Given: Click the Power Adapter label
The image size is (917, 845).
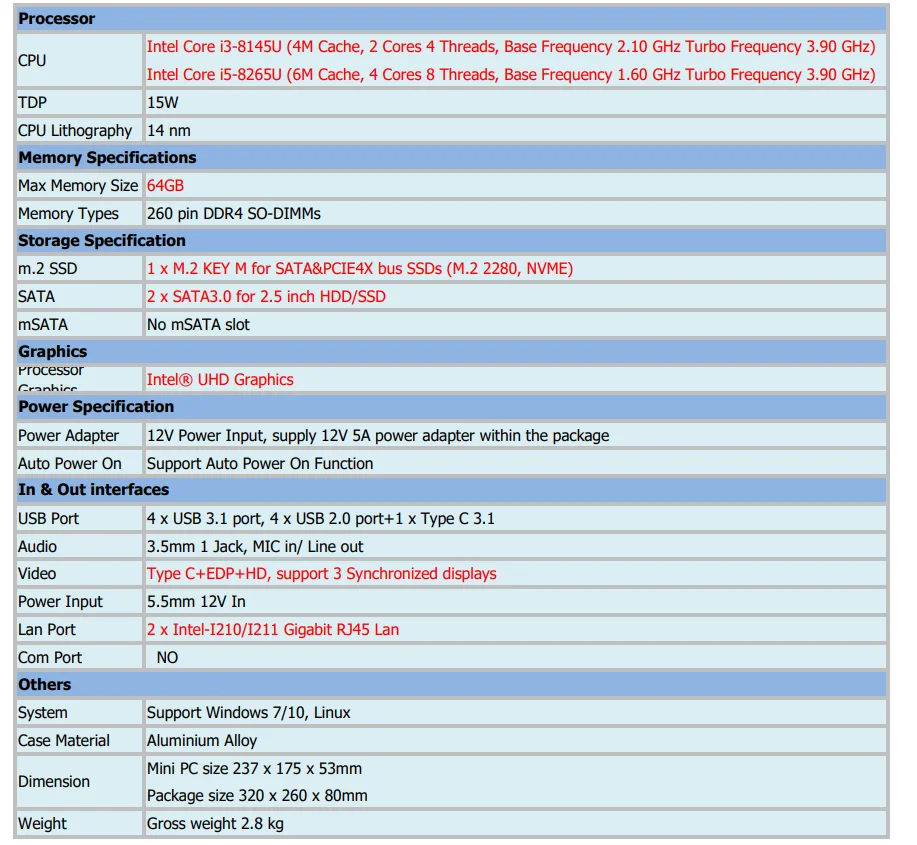Looking at the screenshot, I should pos(68,436).
